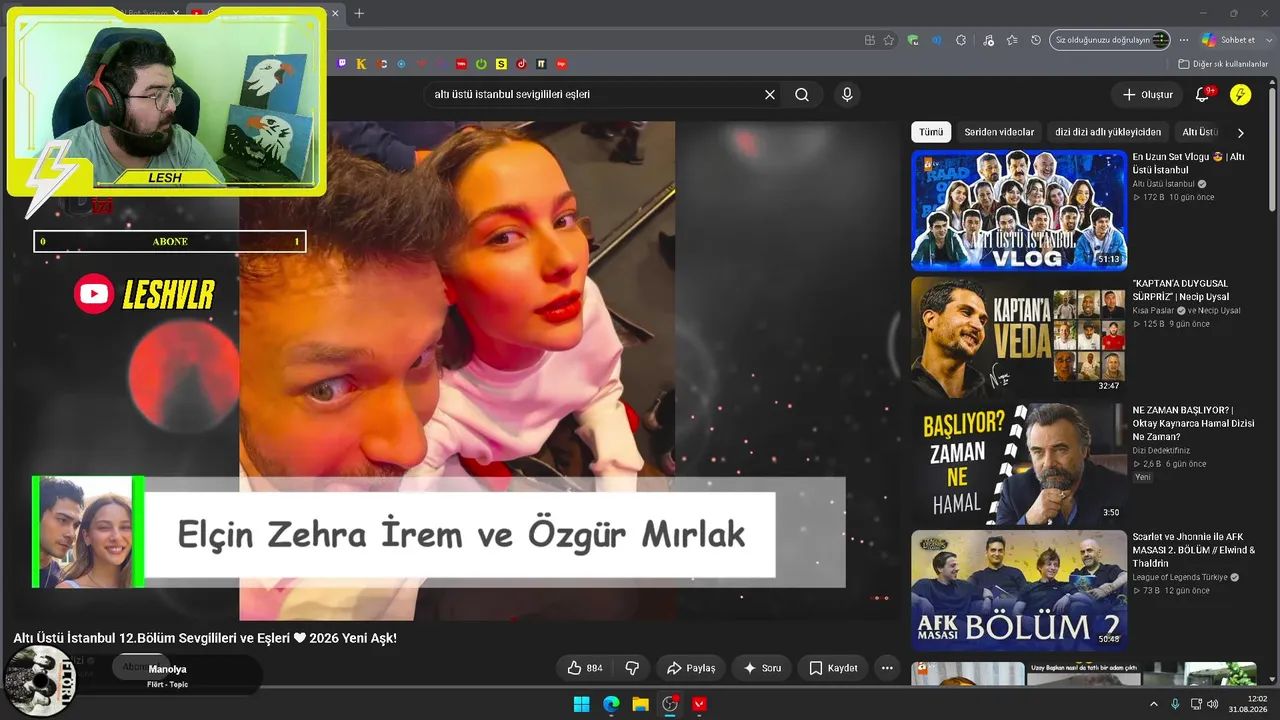Click the video title below the player
The height and width of the screenshot is (720, 1280).
(205, 638)
